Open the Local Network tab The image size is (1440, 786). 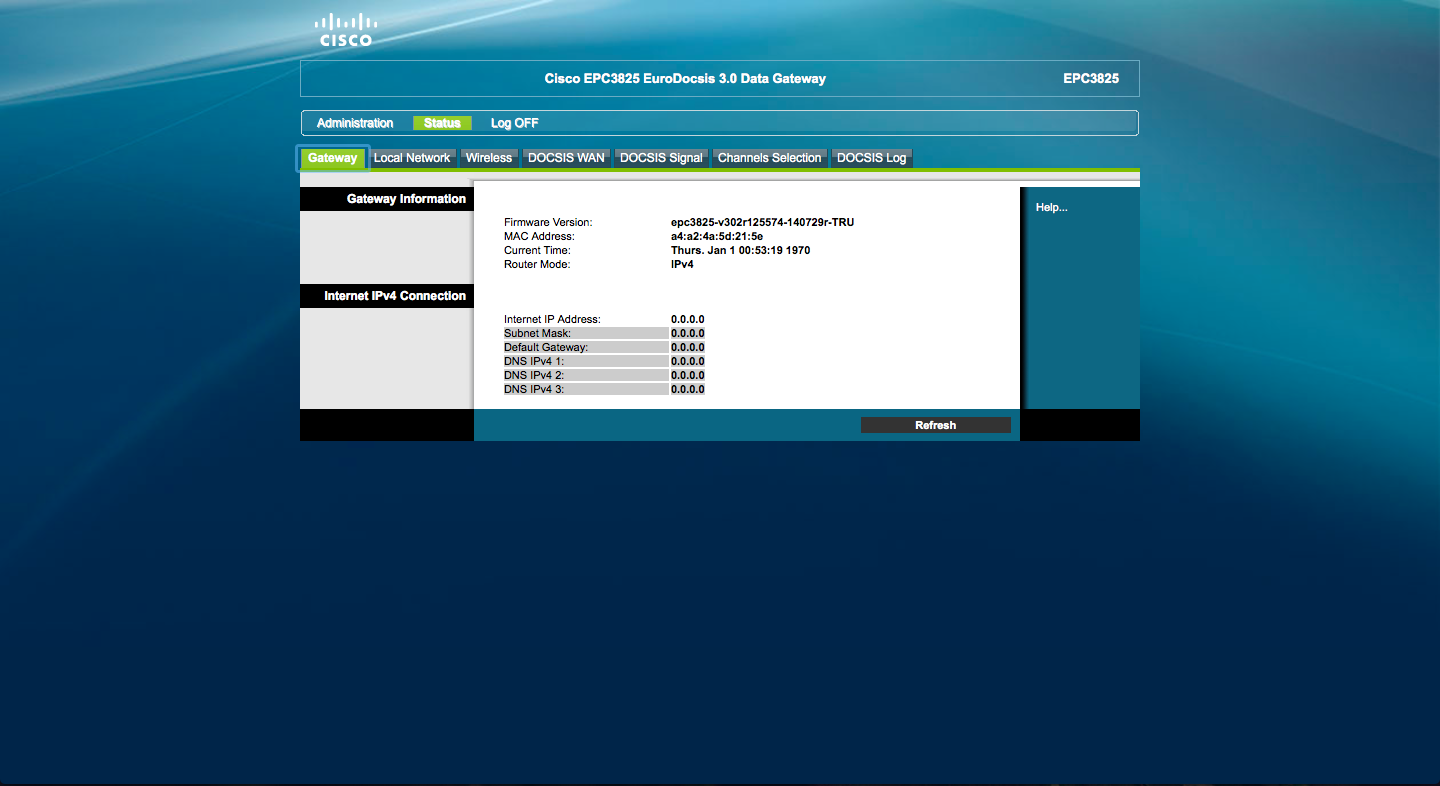pyautogui.click(x=412, y=158)
